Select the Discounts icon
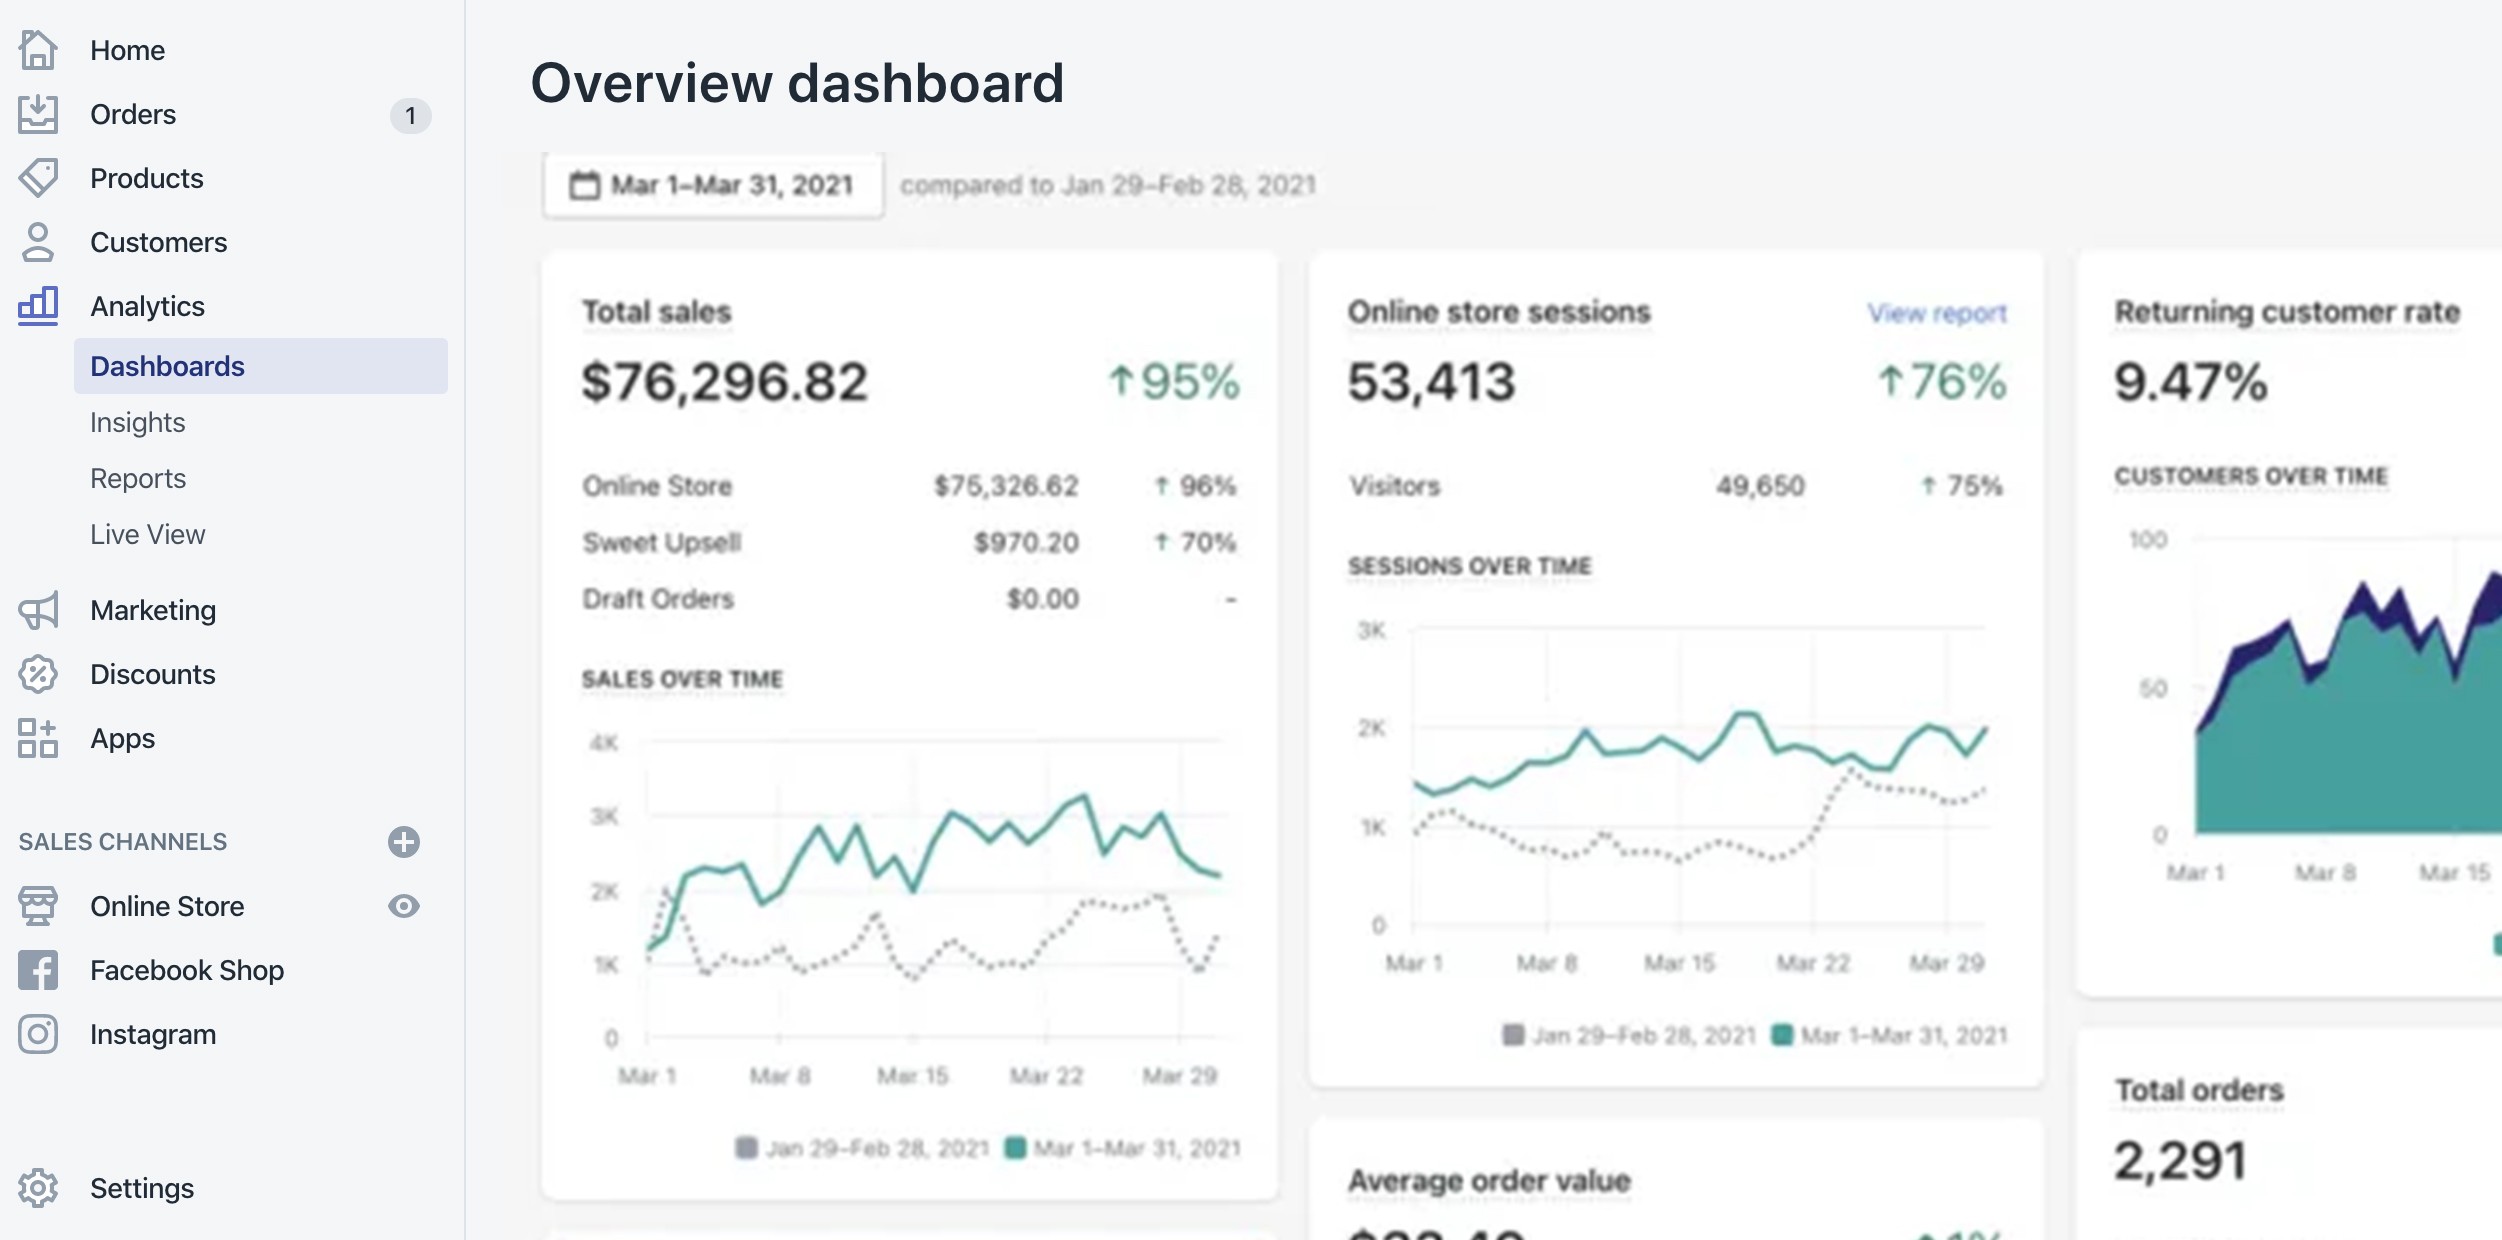The height and width of the screenshot is (1240, 2502). (x=38, y=674)
